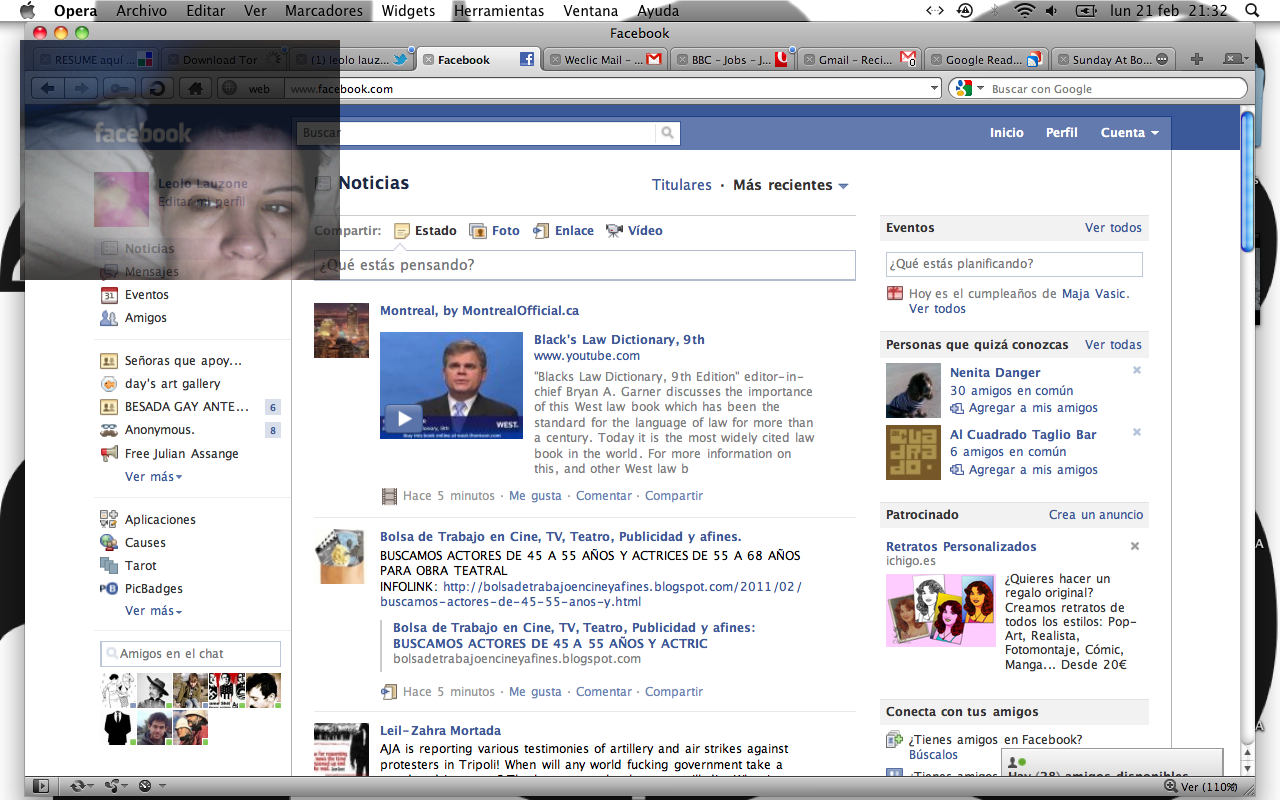Click the ¿Qué estás pensando? status field
This screenshot has height=800, width=1280.
click(x=585, y=265)
